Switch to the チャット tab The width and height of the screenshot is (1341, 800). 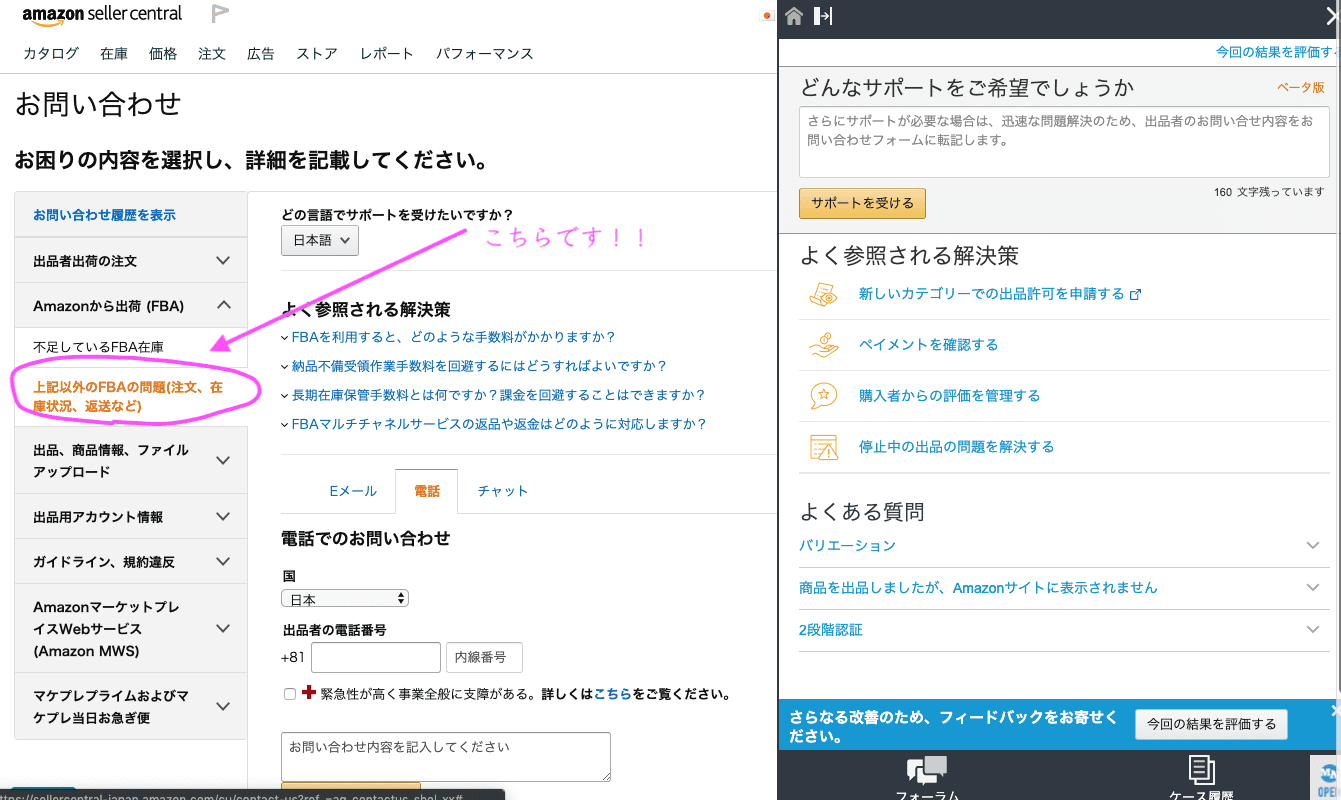pos(503,491)
